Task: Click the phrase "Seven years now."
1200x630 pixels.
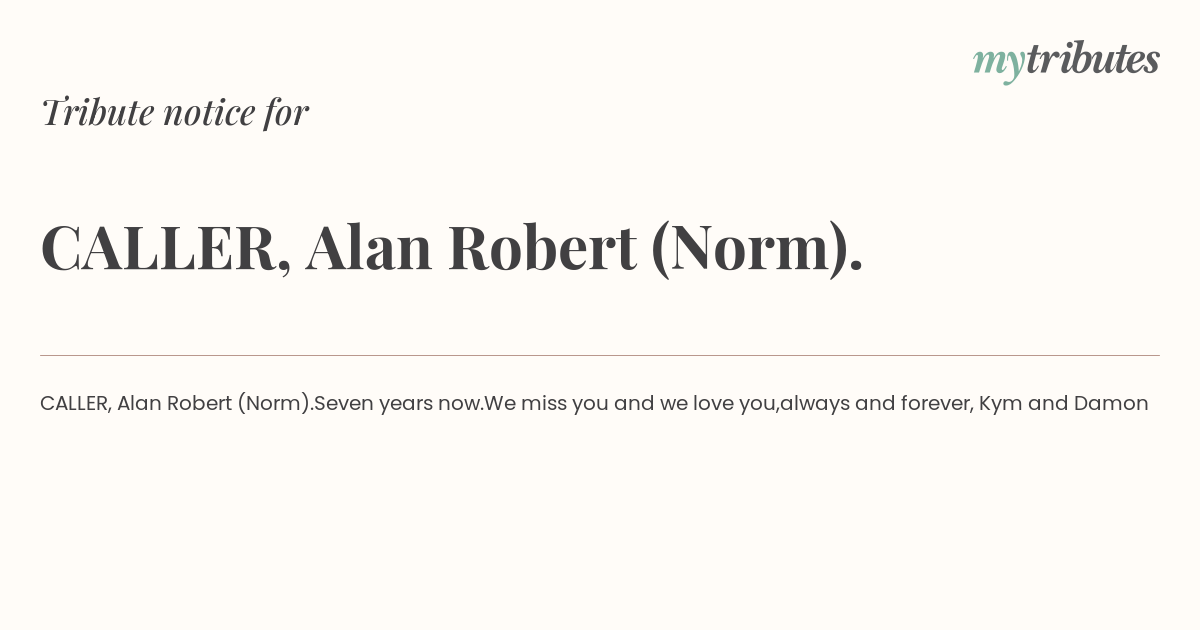Action: [x=399, y=404]
